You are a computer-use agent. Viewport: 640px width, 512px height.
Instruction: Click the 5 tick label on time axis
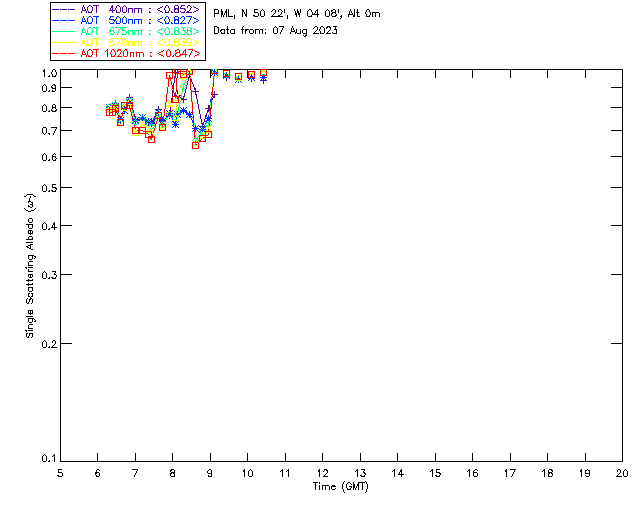[60, 473]
